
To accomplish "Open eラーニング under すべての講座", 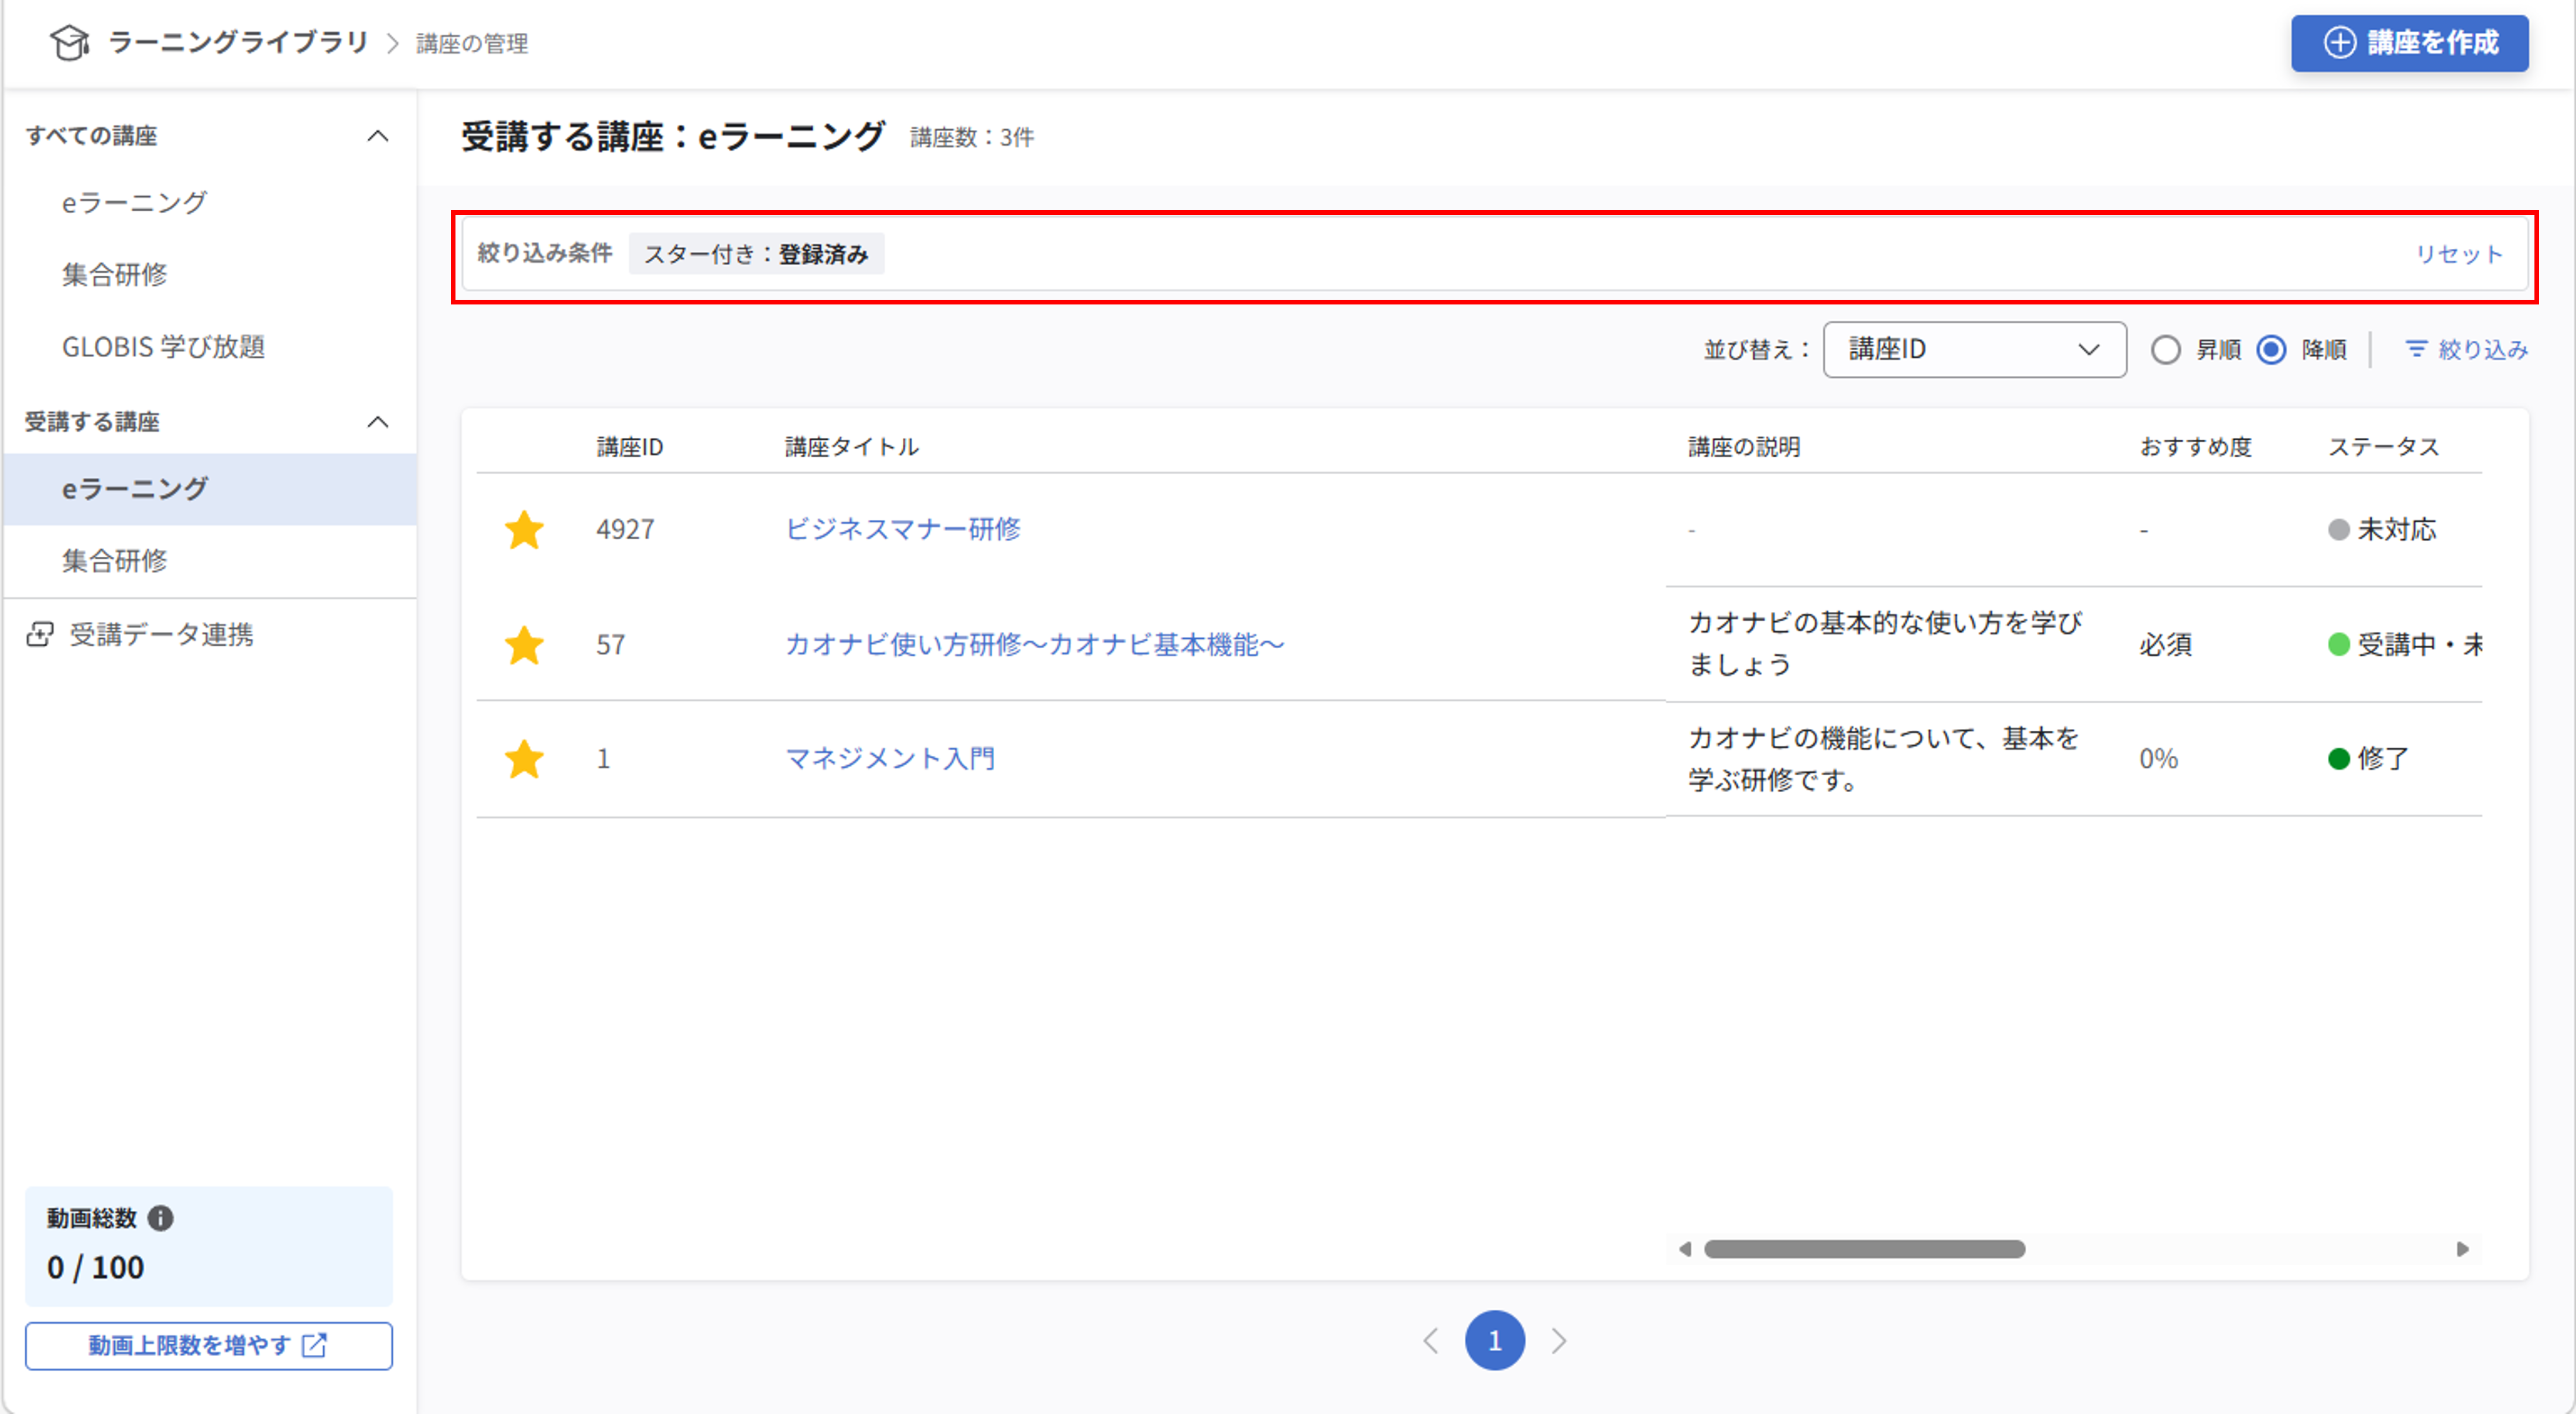I will pyautogui.click(x=134, y=203).
